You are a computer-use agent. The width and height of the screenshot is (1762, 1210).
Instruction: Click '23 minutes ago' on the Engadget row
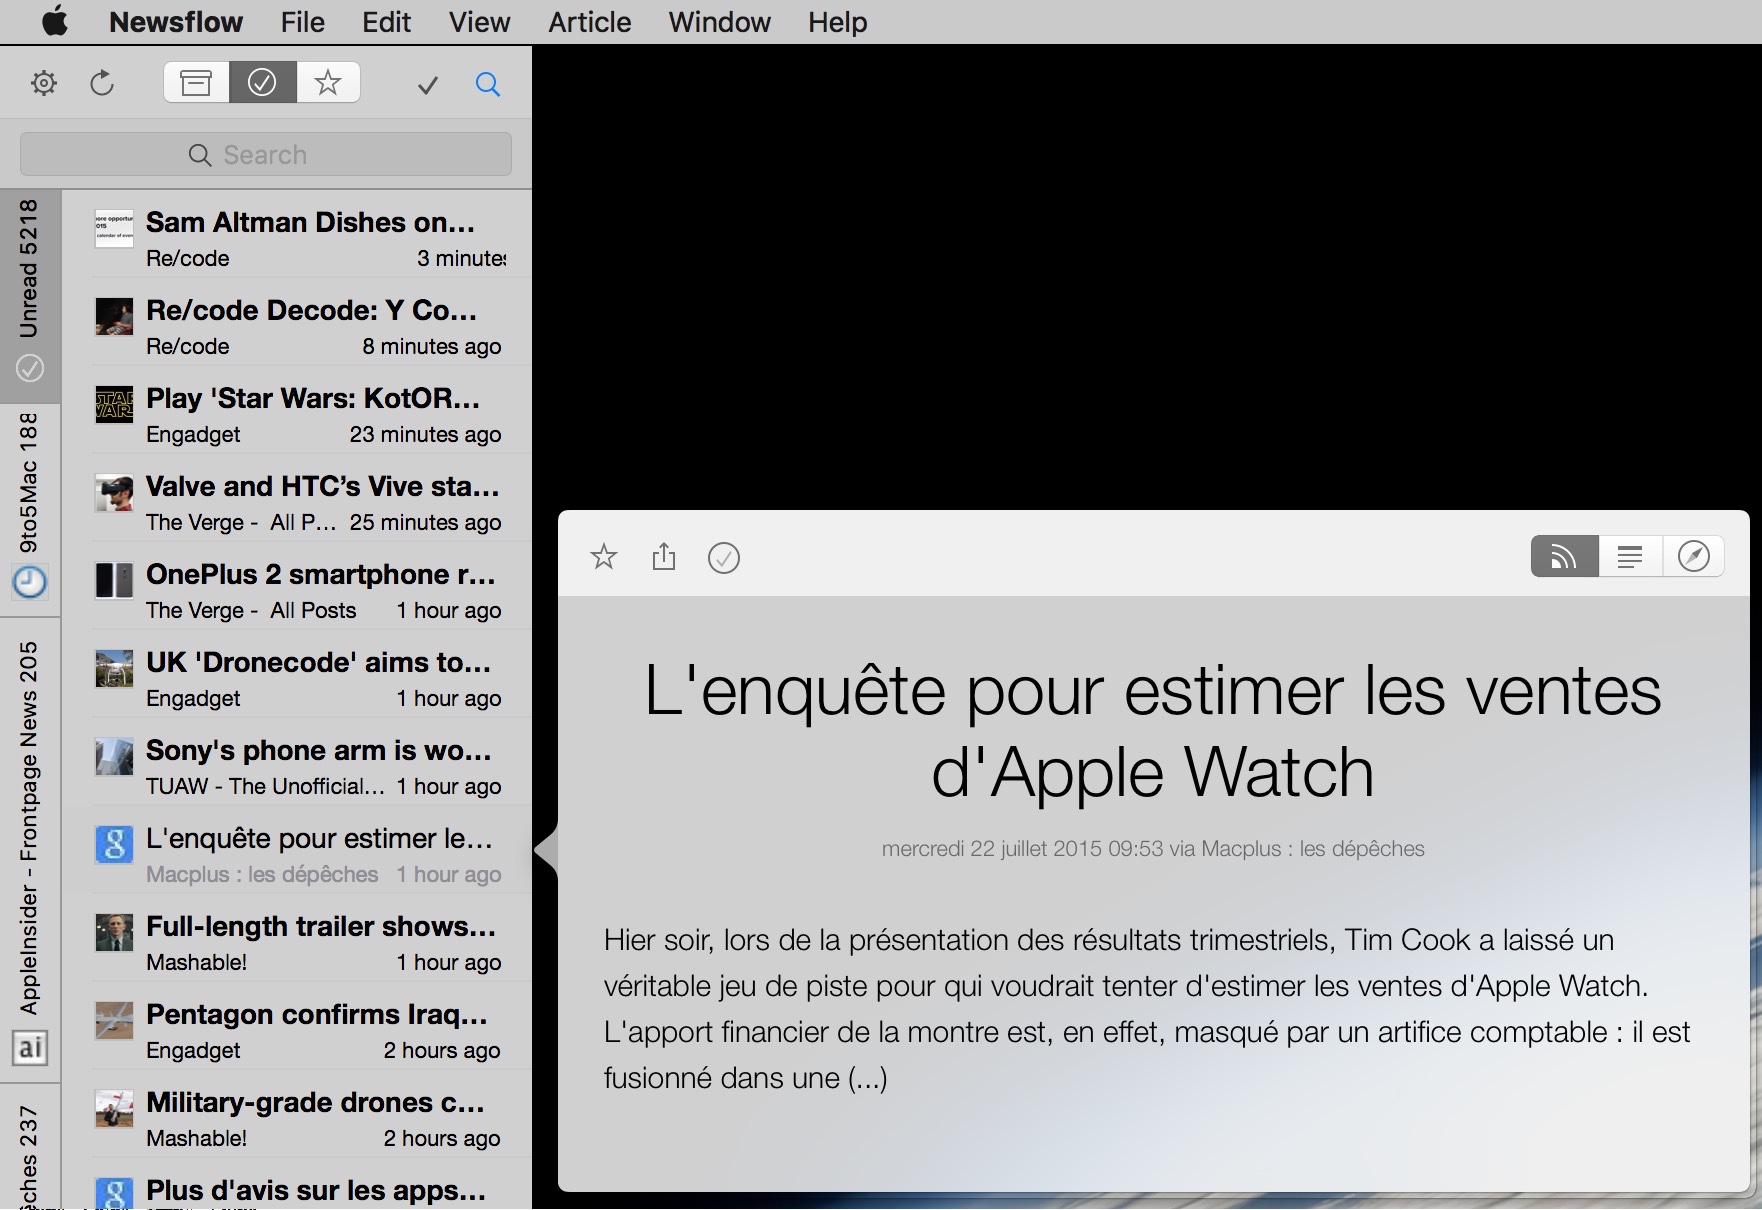click(425, 435)
